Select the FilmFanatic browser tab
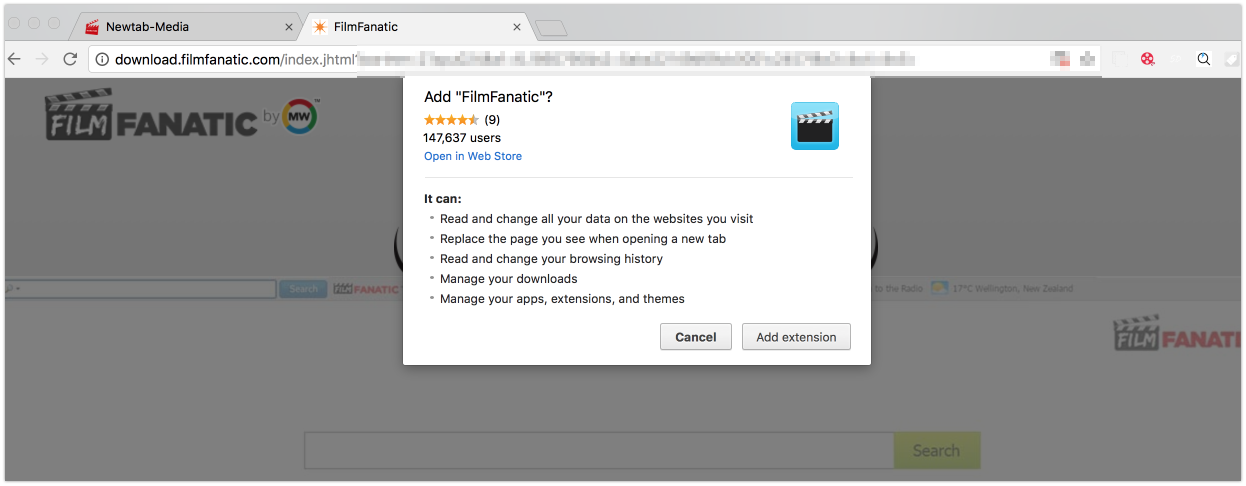This screenshot has width=1246, height=486. pyautogui.click(x=400, y=27)
